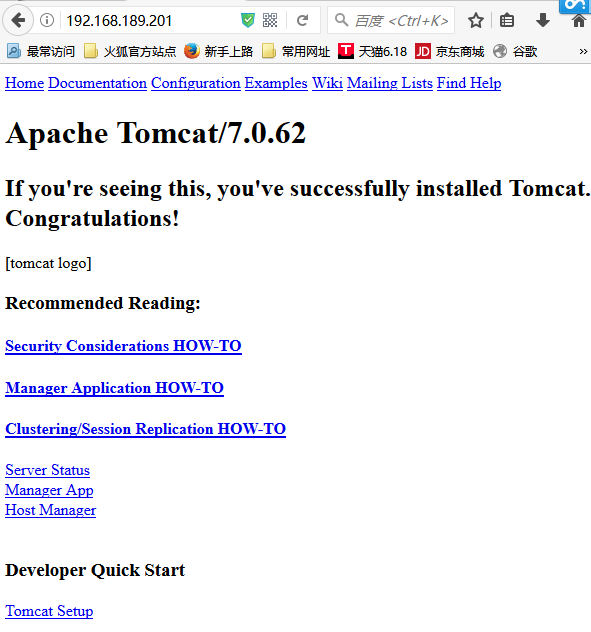
Task: Reload the page with the refresh icon
Action: (x=302, y=20)
